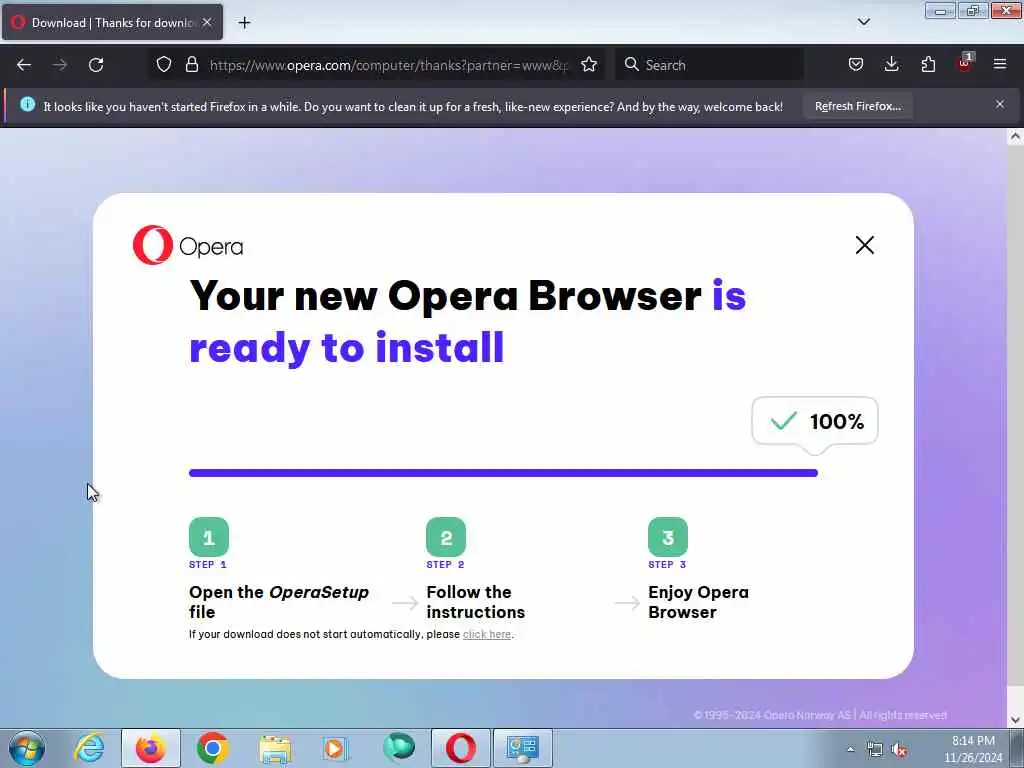Click the 100% completion badge
Viewport: 1024px width, 768px height.
pyautogui.click(x=815, y=421)
